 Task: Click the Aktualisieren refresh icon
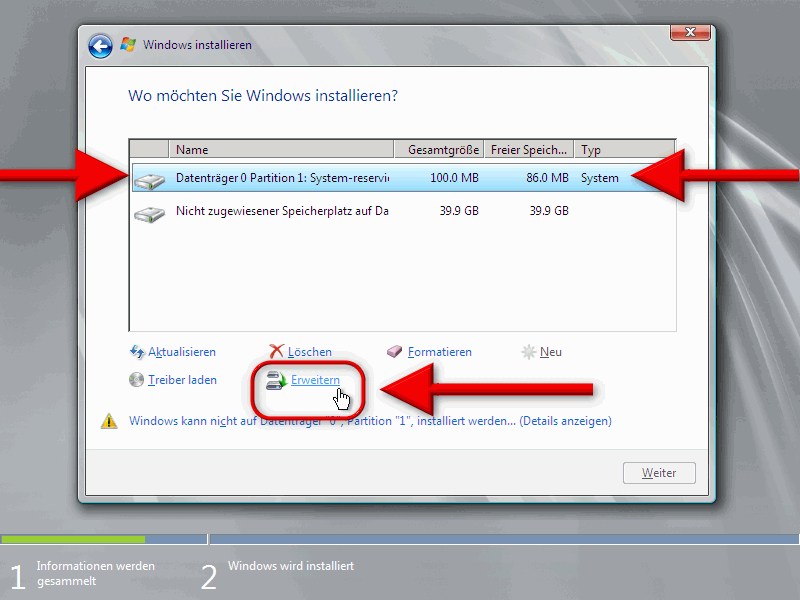pos(137,352)
